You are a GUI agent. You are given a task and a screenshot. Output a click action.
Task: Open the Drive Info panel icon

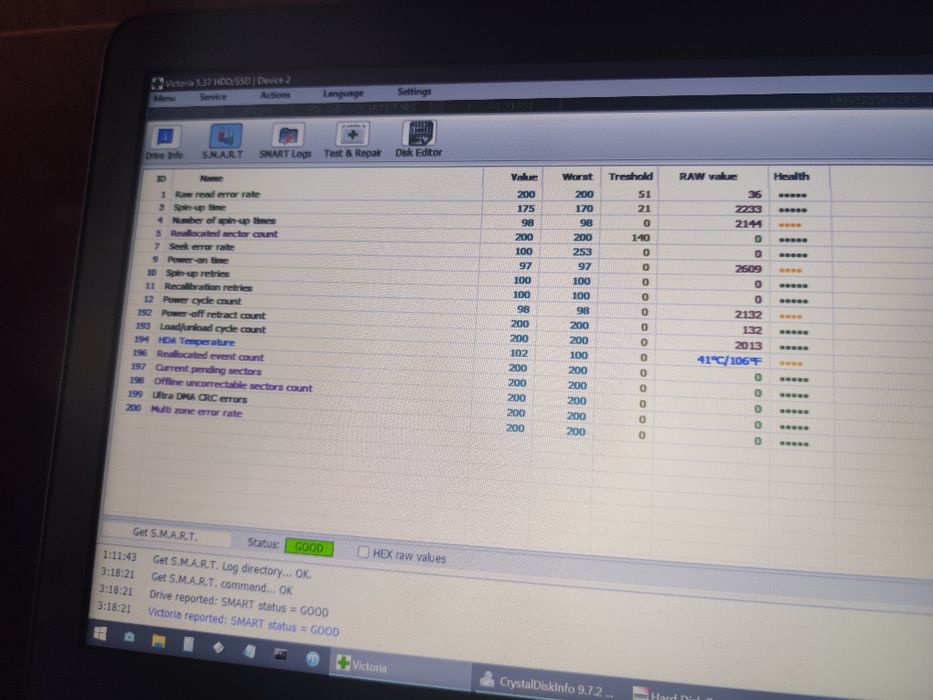pyautogui.click(x=165, y=137)
